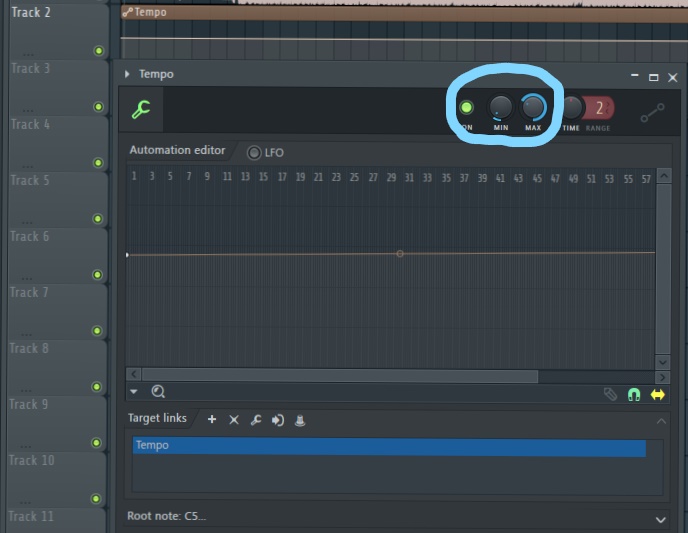
Task: Toggle the yellow slide arrows icon
Action: click(657, 395)
